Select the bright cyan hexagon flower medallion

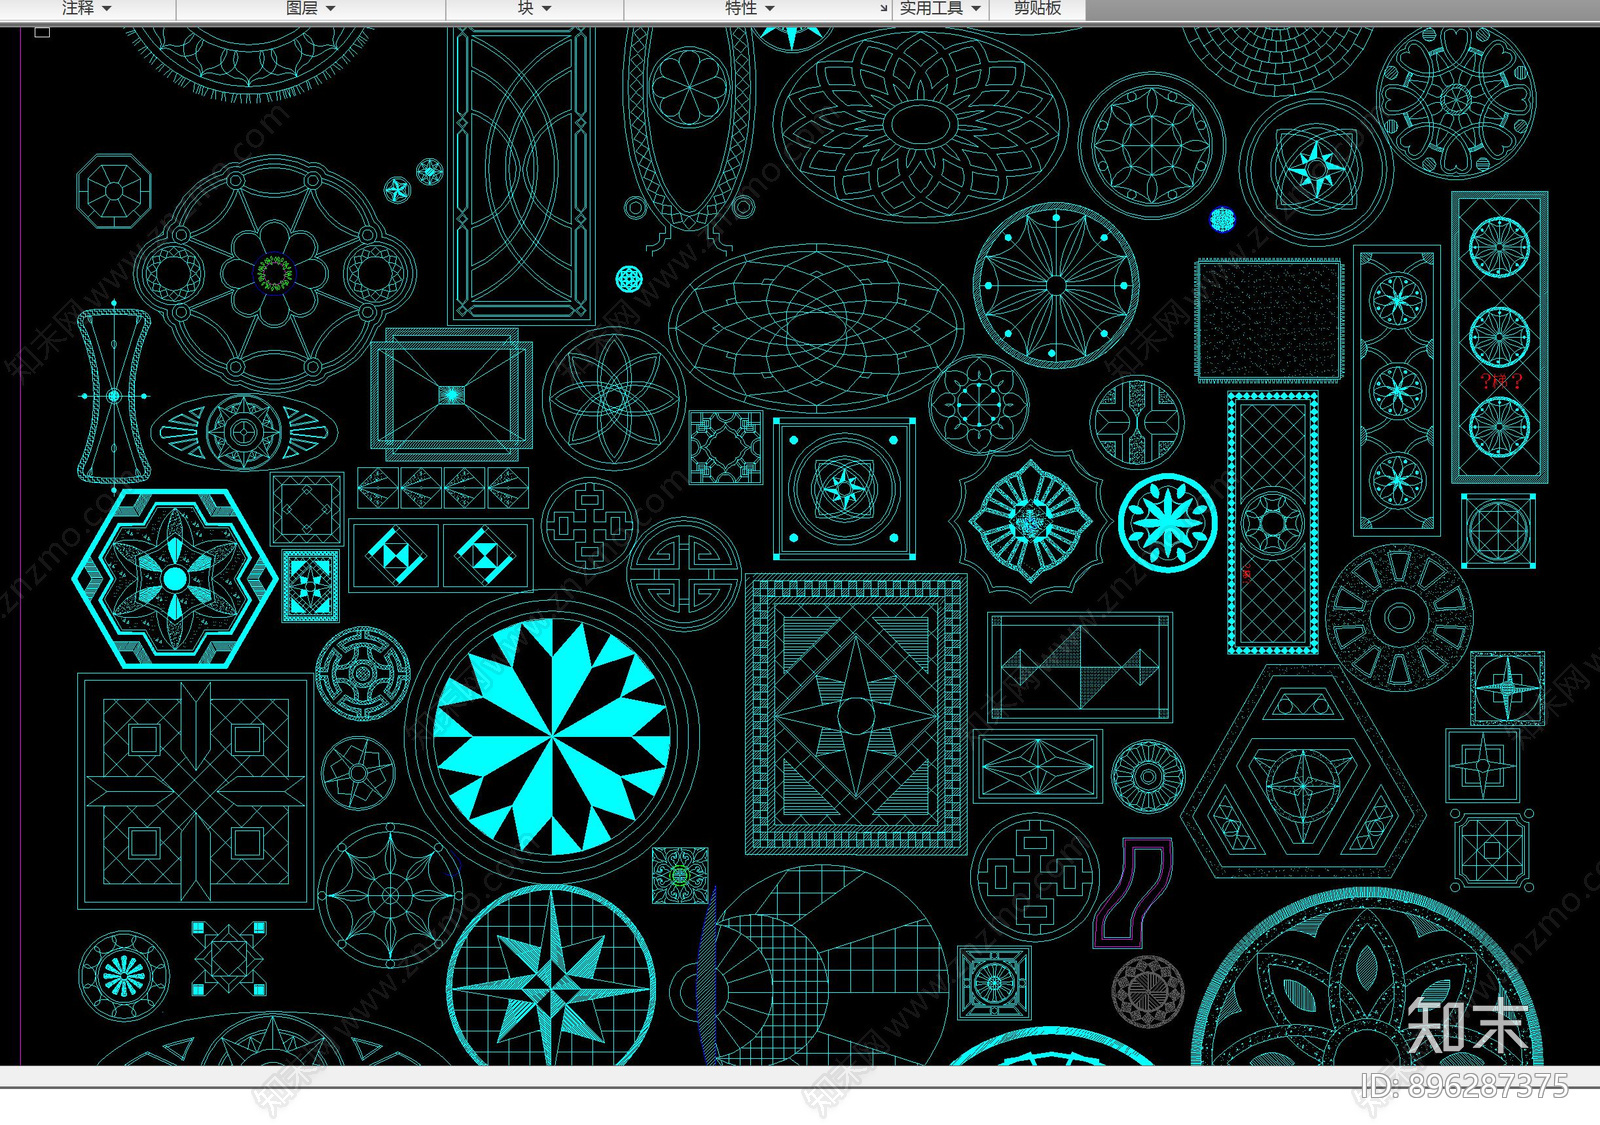pyautogui.click(x=175, y=578)
